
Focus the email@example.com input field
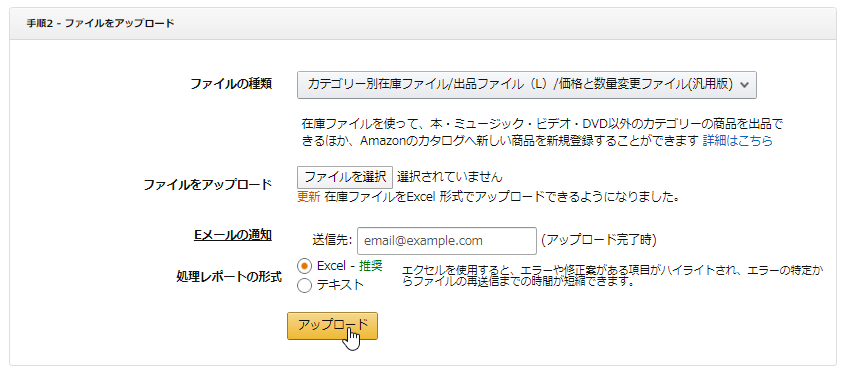click(x=447, y=241)
